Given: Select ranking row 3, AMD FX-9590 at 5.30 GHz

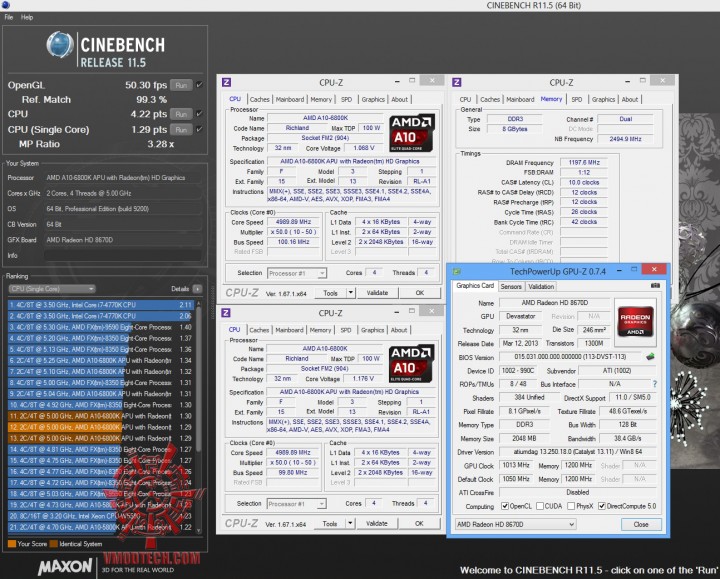Looking at the screenshot, I should (100, 327).
